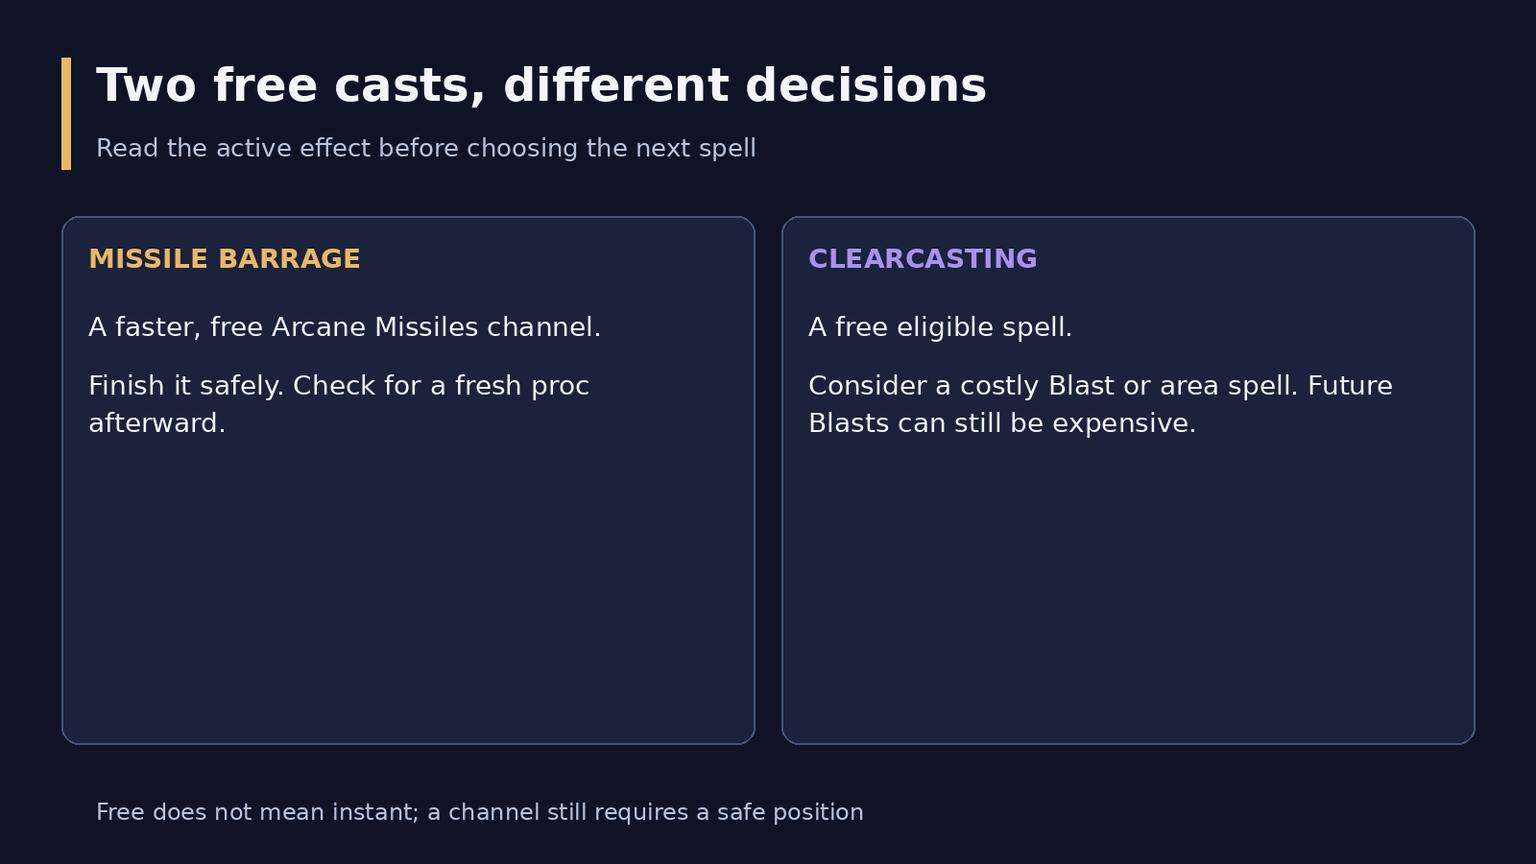Click 'Blasts can still be expensive' text
Screen dimensions: 1536x864
(x=1002, y=424)
